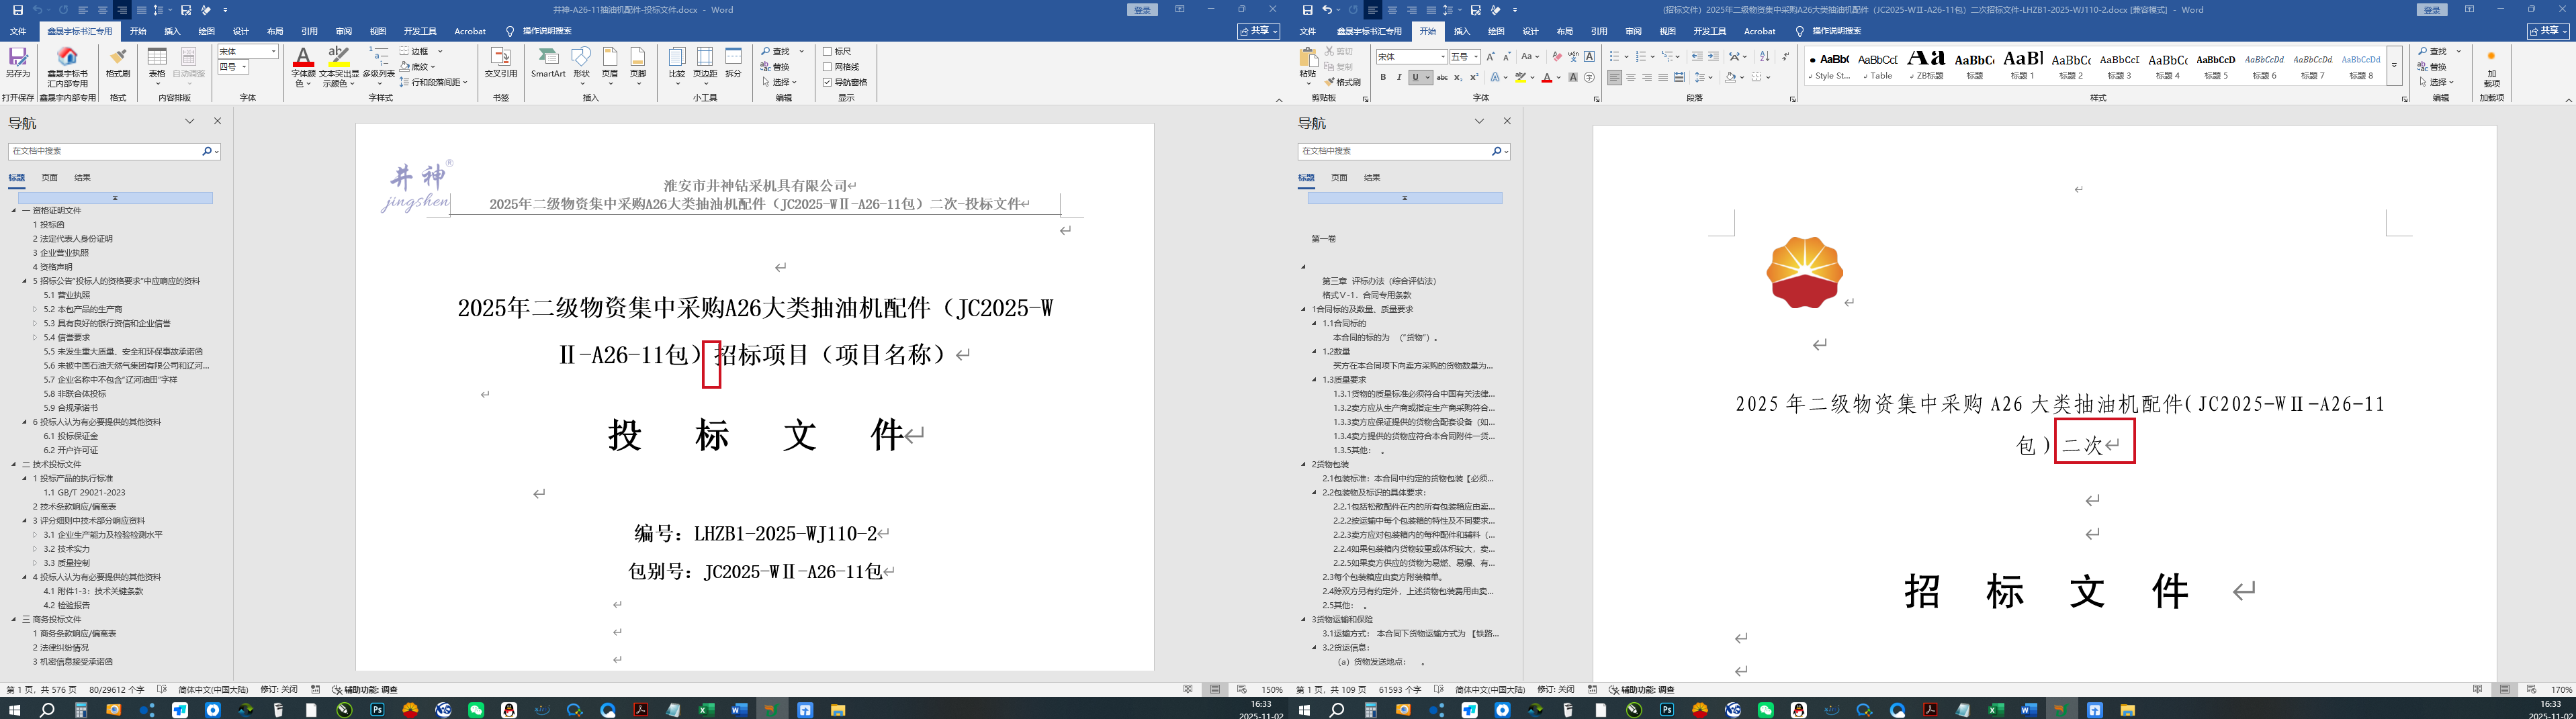Screen dimensions: 2576x719
Task: Insert a SmartArt graphic
Action: tap(548, 63)
